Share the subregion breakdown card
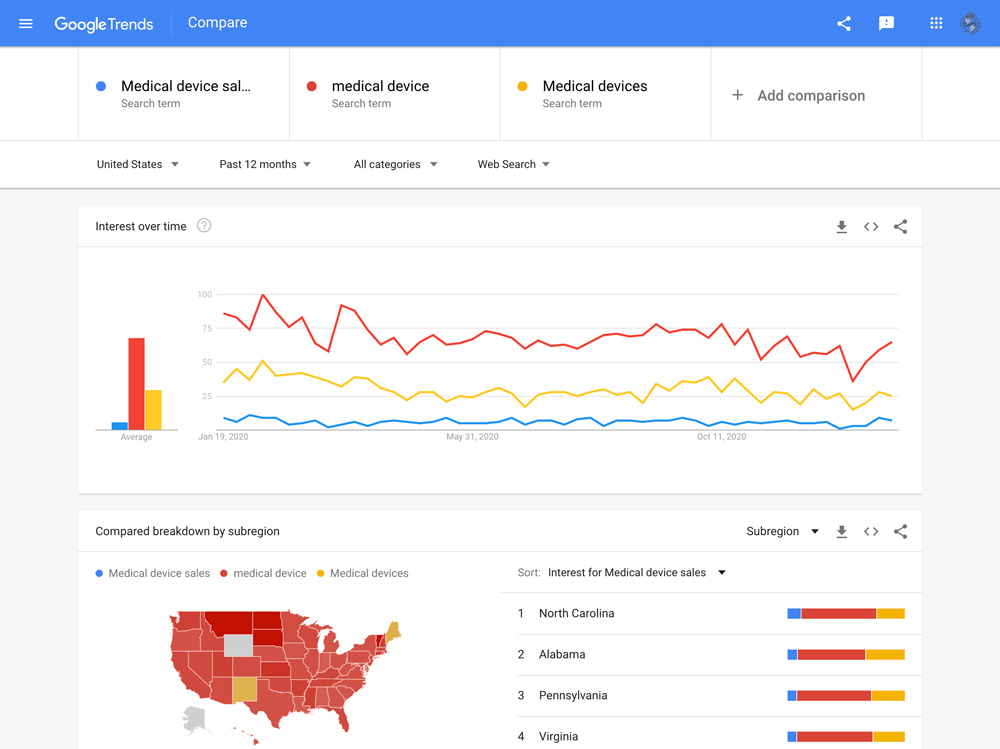Viewport: 1000px width, 749px height. pos(900,531)
